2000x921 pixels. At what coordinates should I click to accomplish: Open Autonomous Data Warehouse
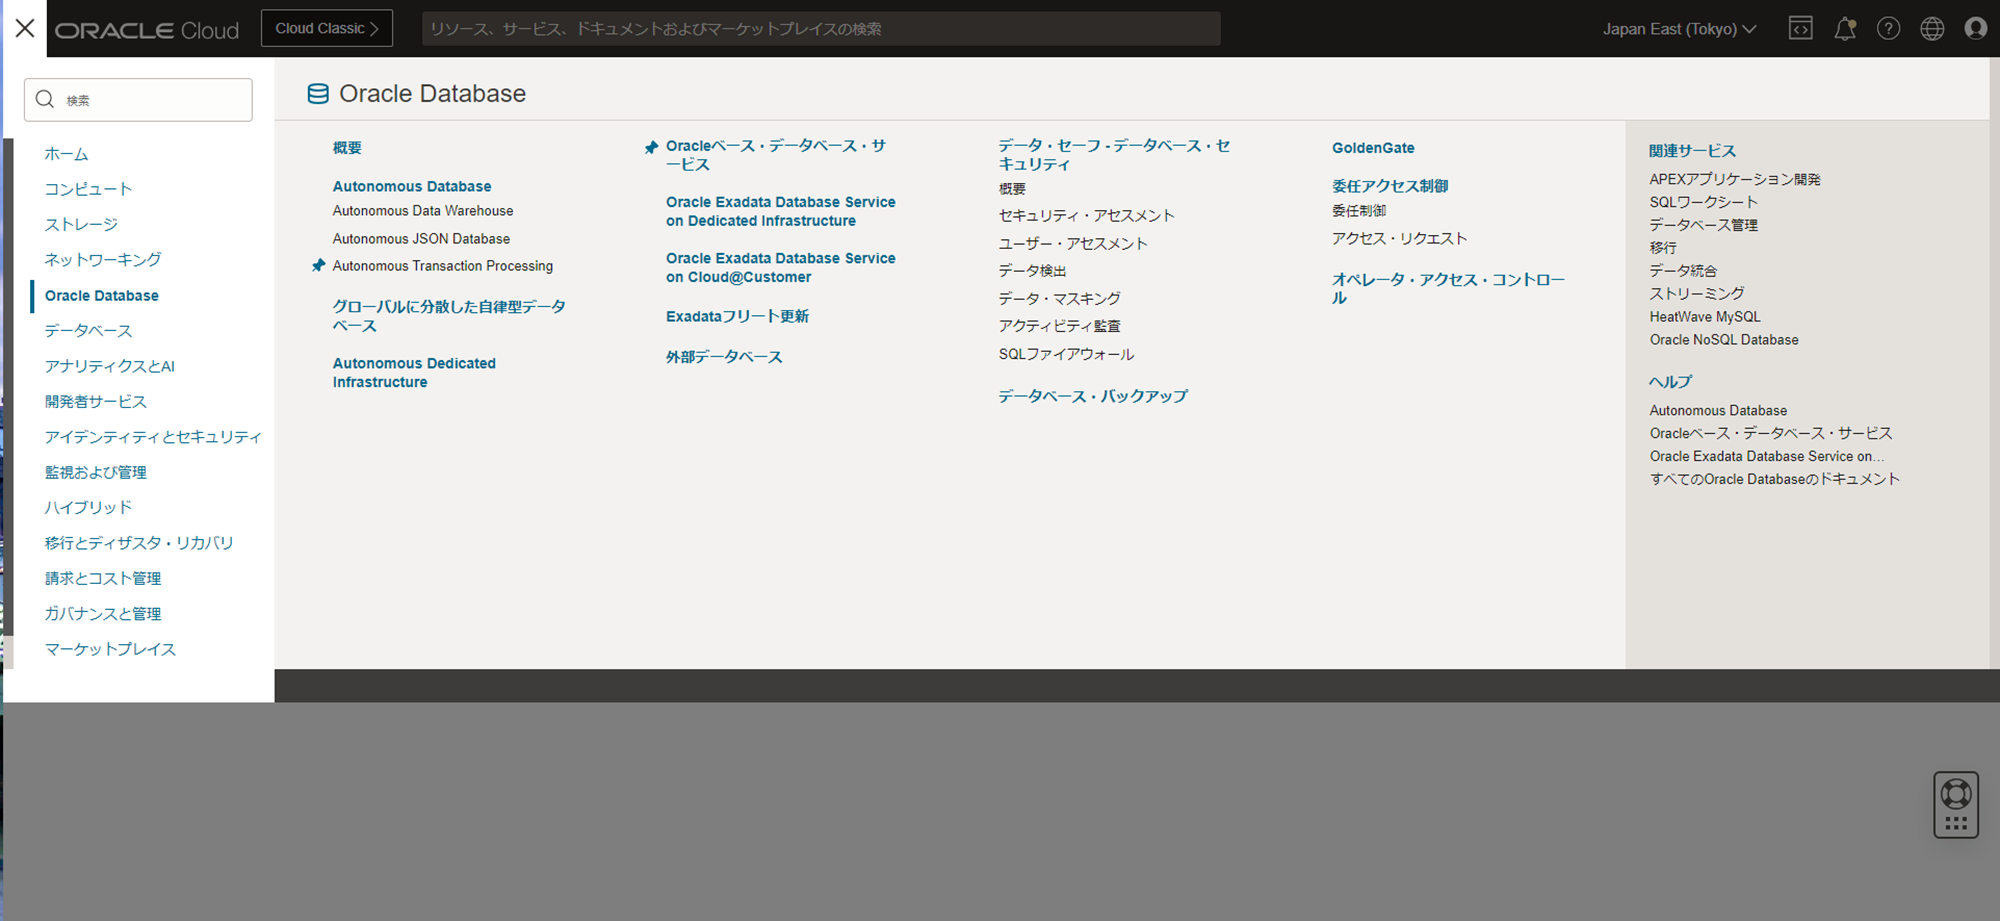423,211
